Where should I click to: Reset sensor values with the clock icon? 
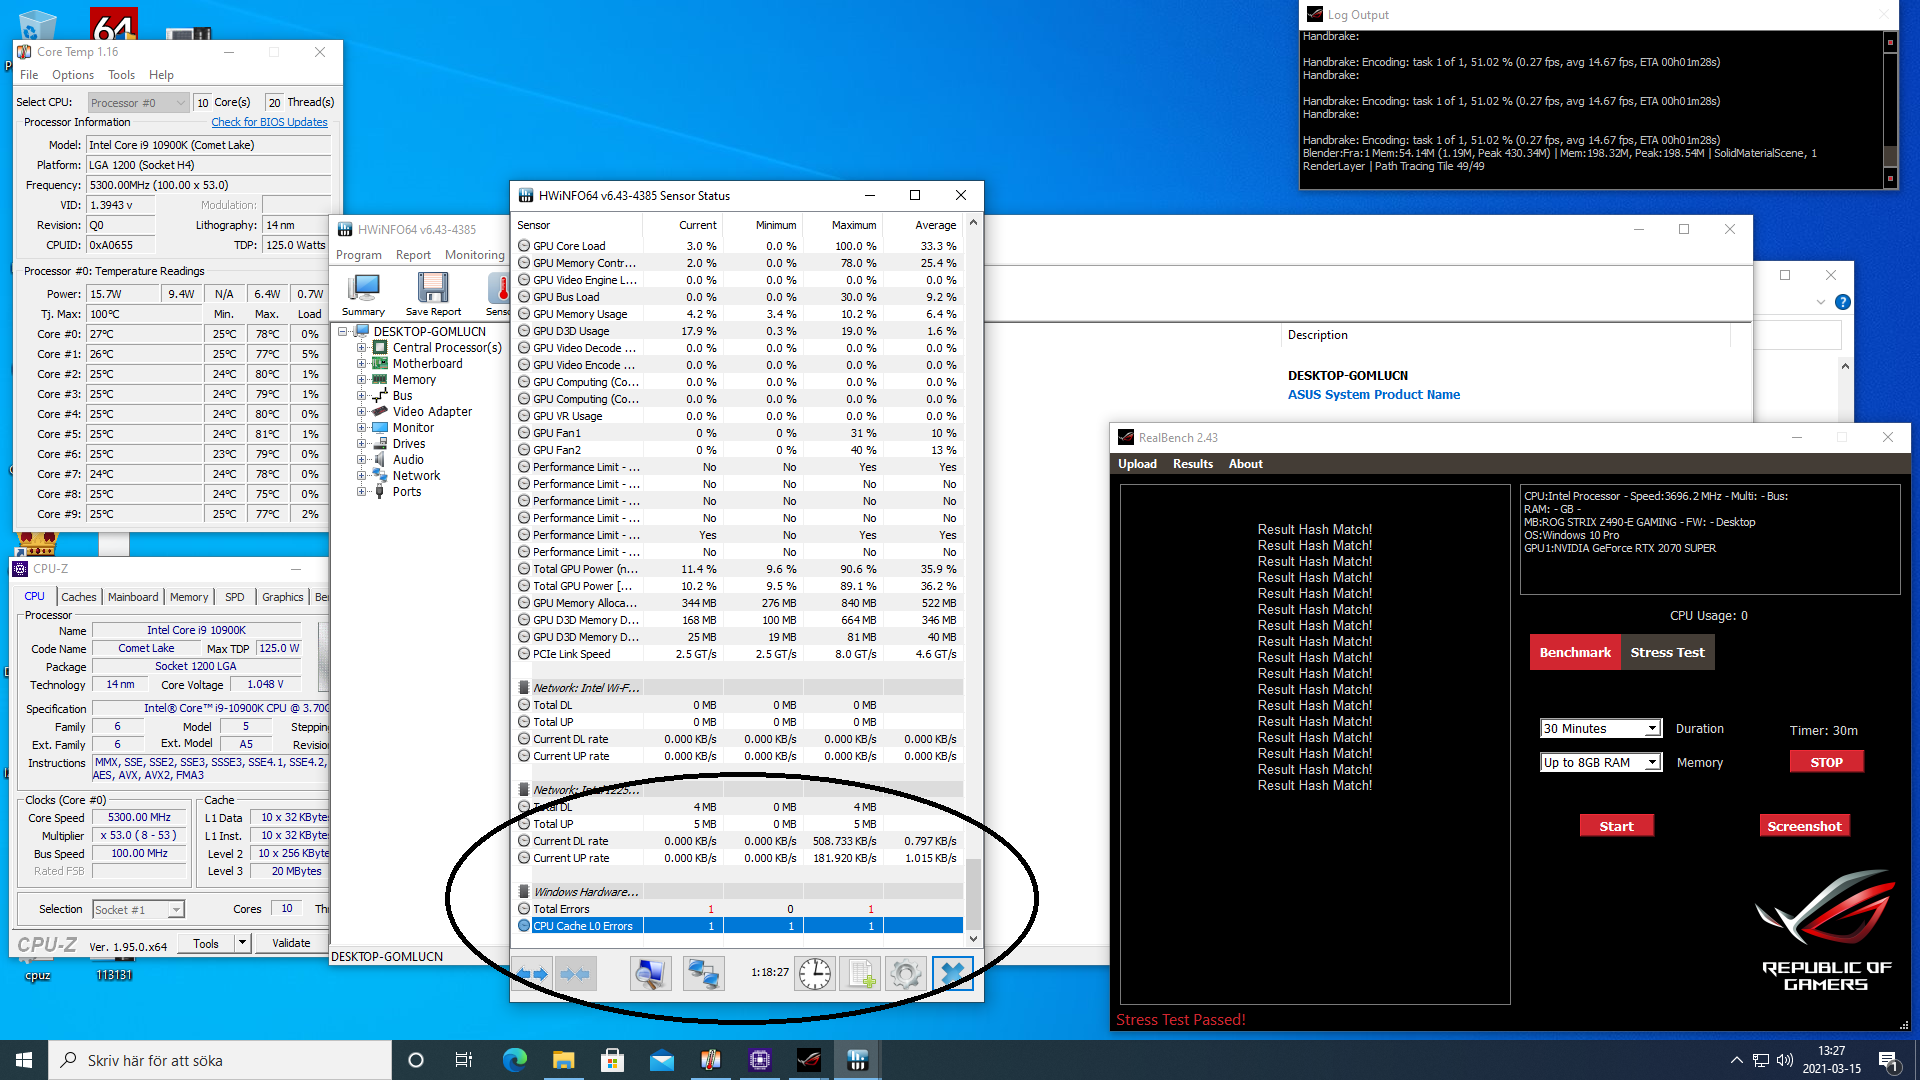coord(815,973)
